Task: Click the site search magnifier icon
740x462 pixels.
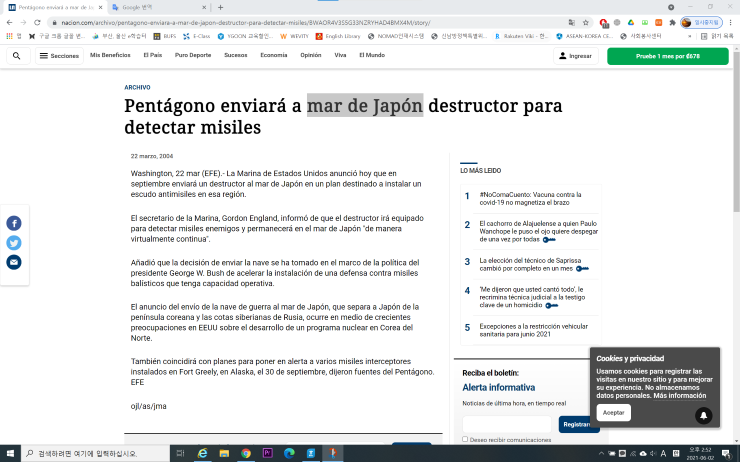Action: click(16, 56)
